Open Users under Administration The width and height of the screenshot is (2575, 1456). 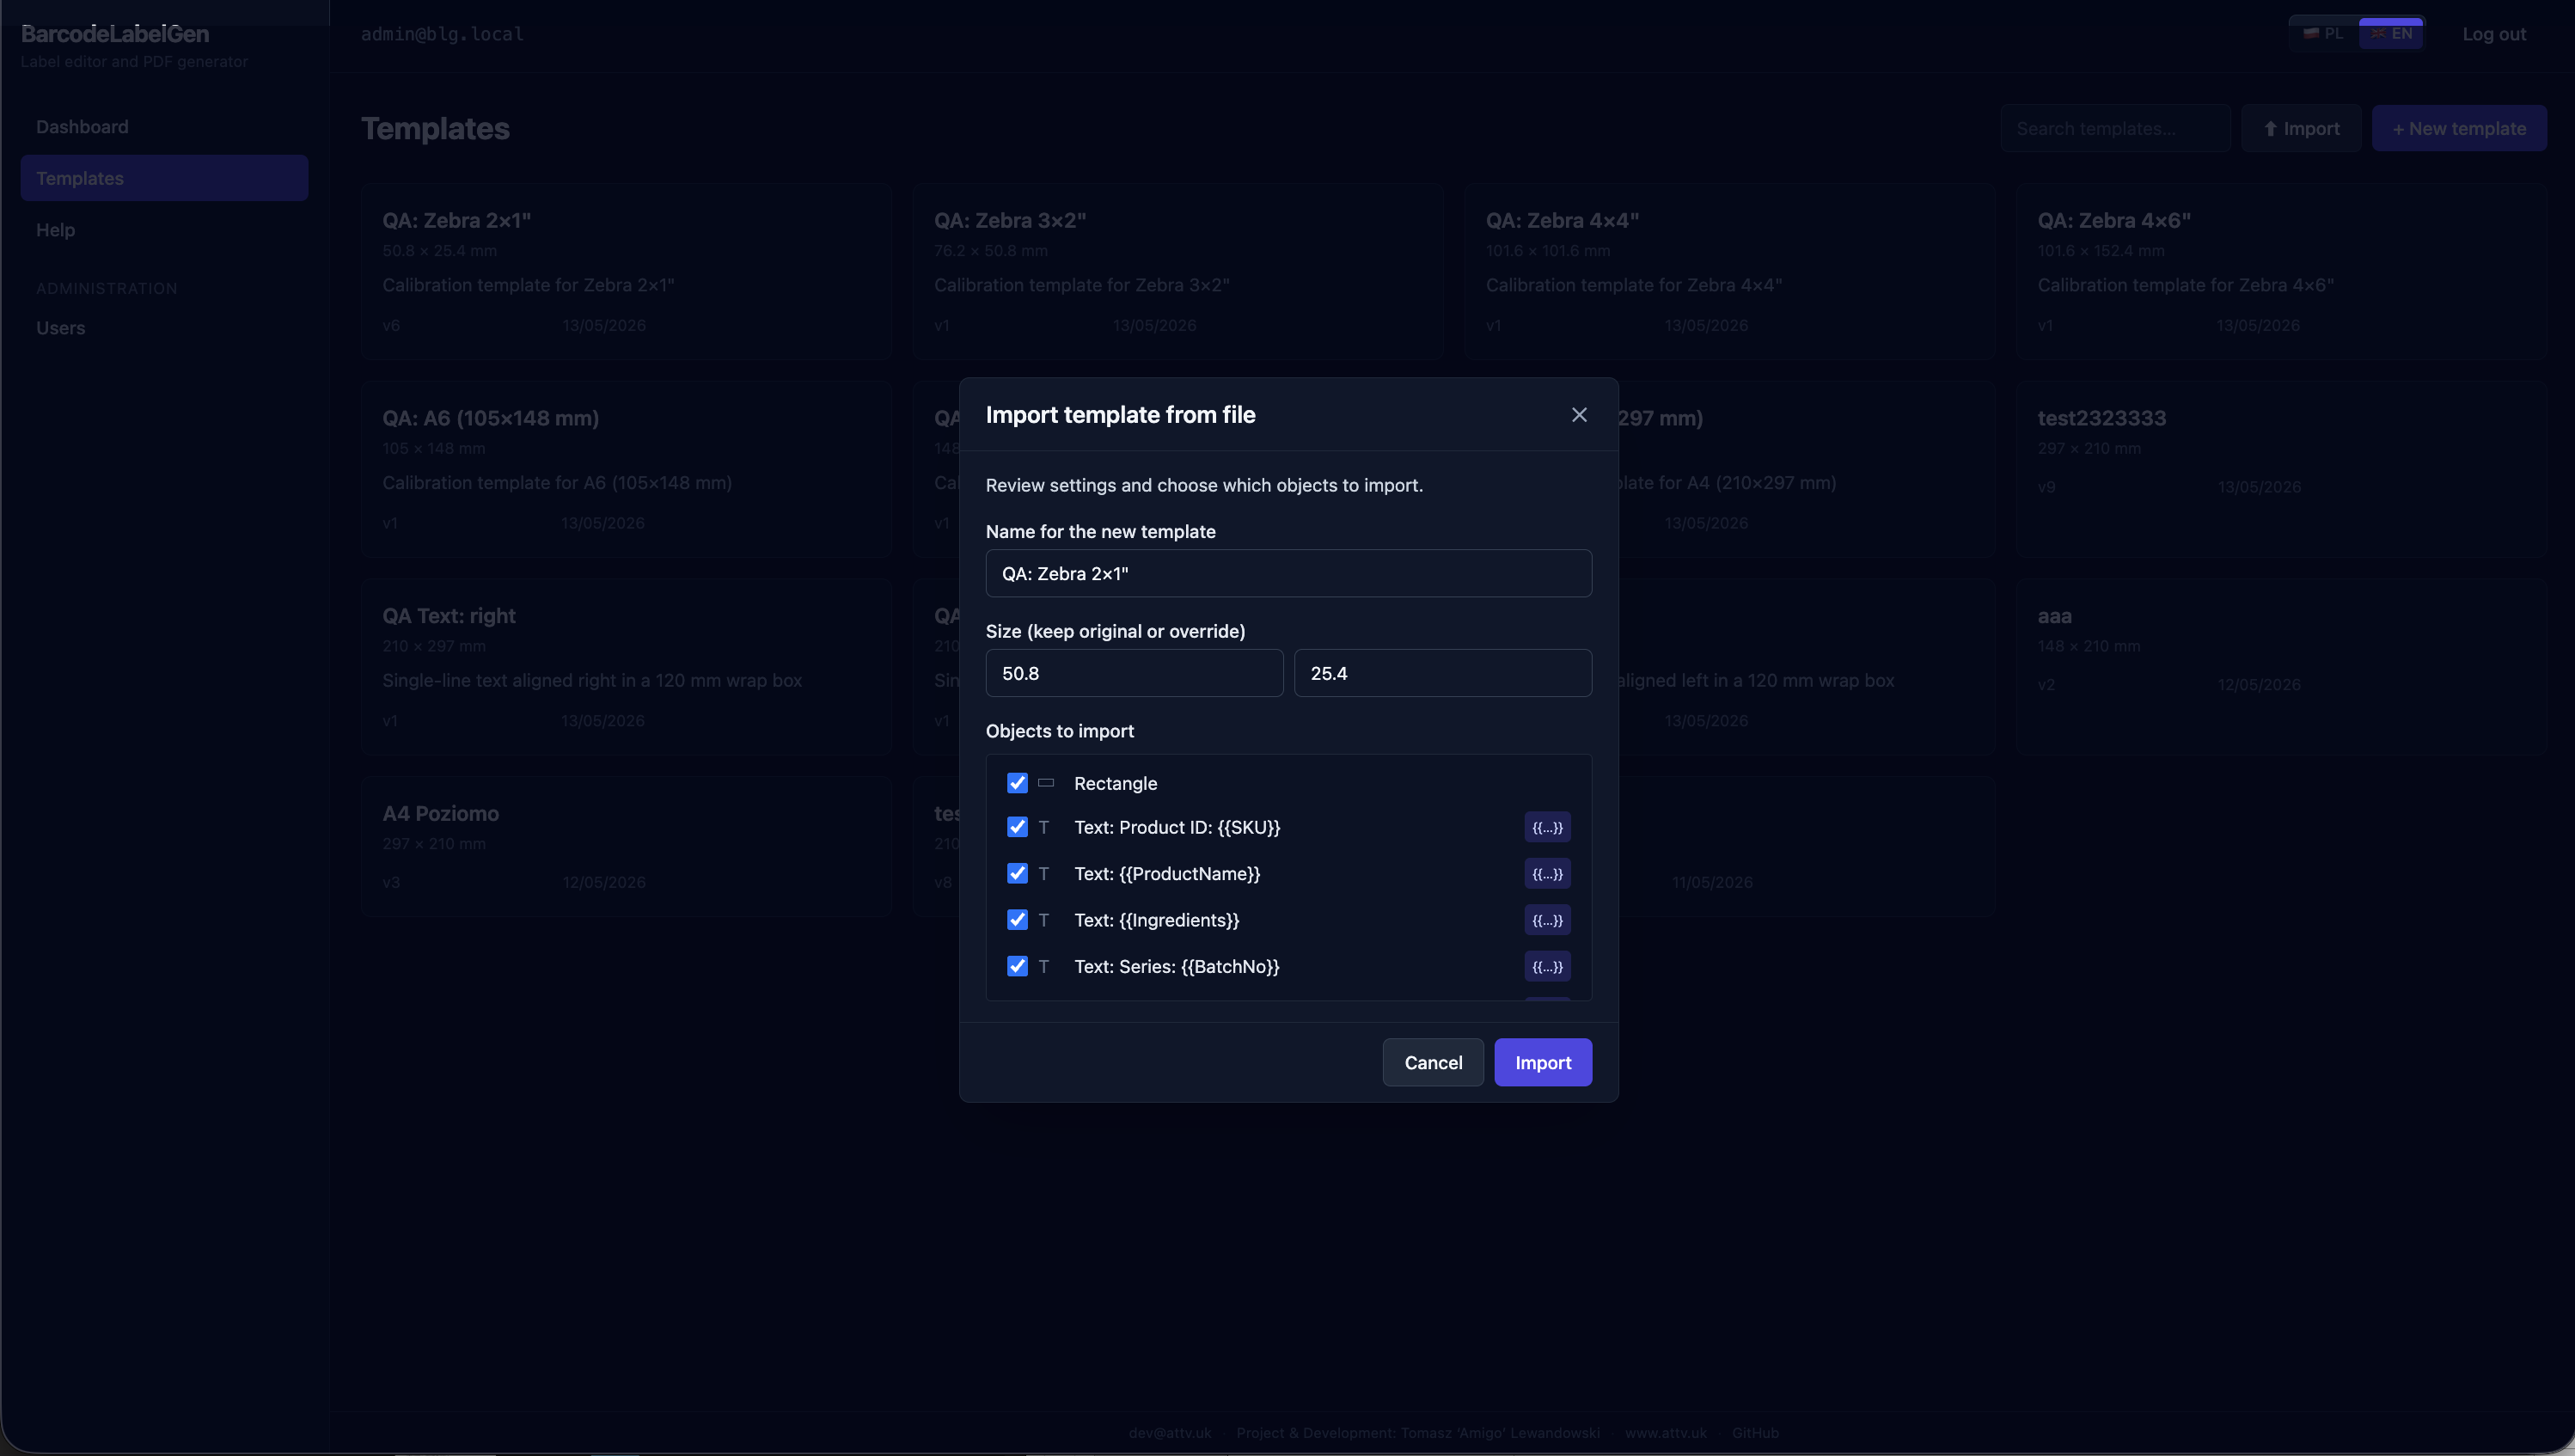tap(164, 328)
